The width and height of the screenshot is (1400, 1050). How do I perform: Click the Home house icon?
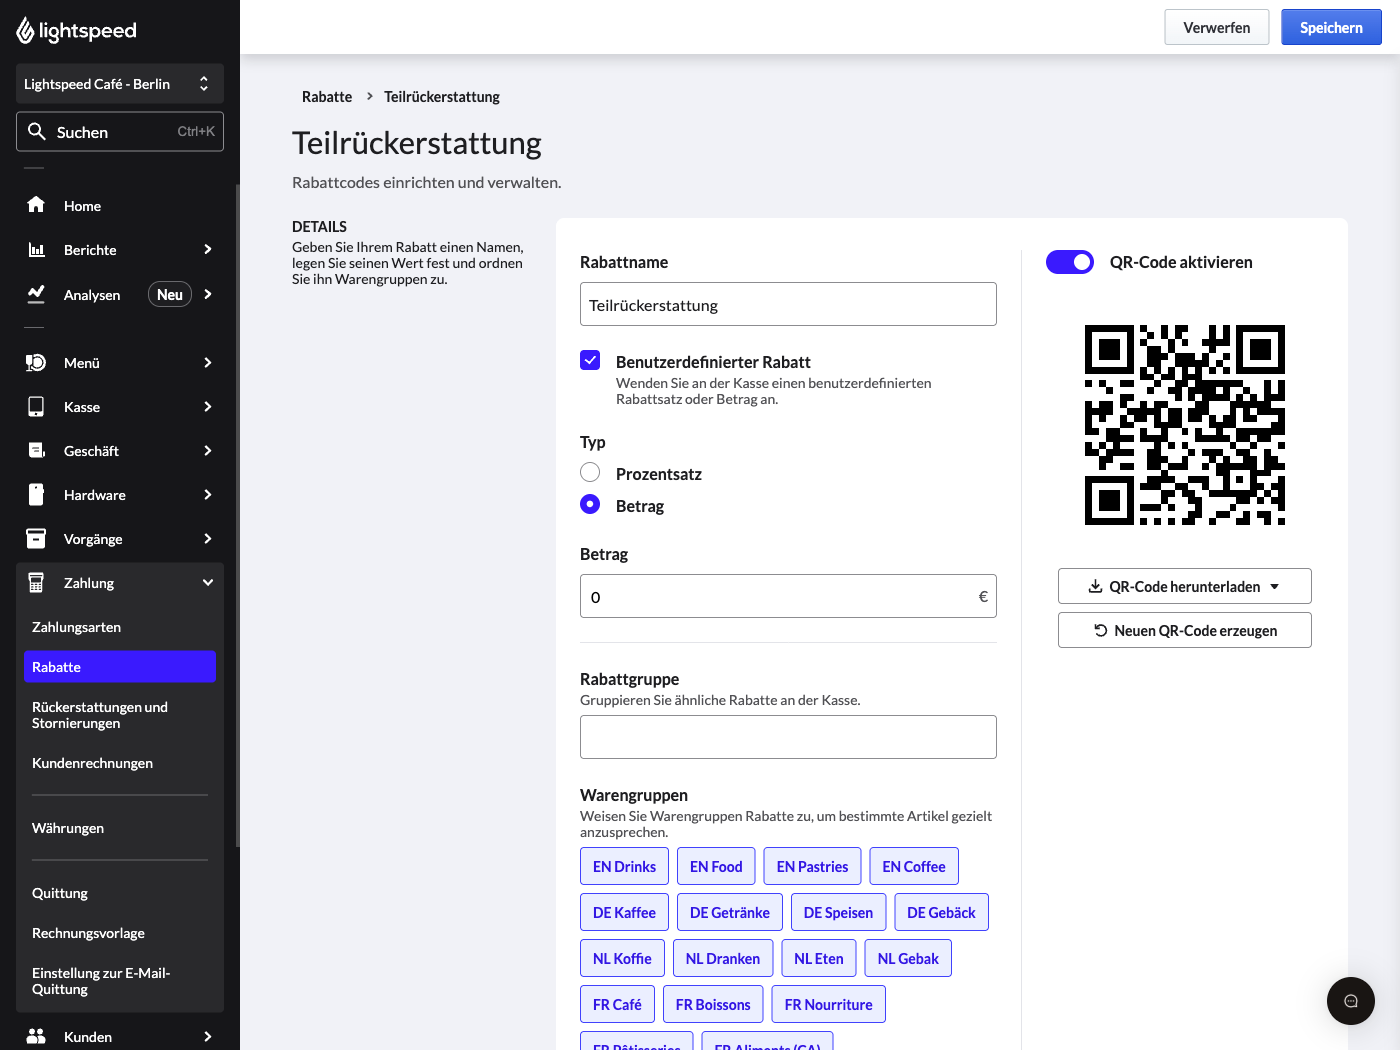[36, 205]
